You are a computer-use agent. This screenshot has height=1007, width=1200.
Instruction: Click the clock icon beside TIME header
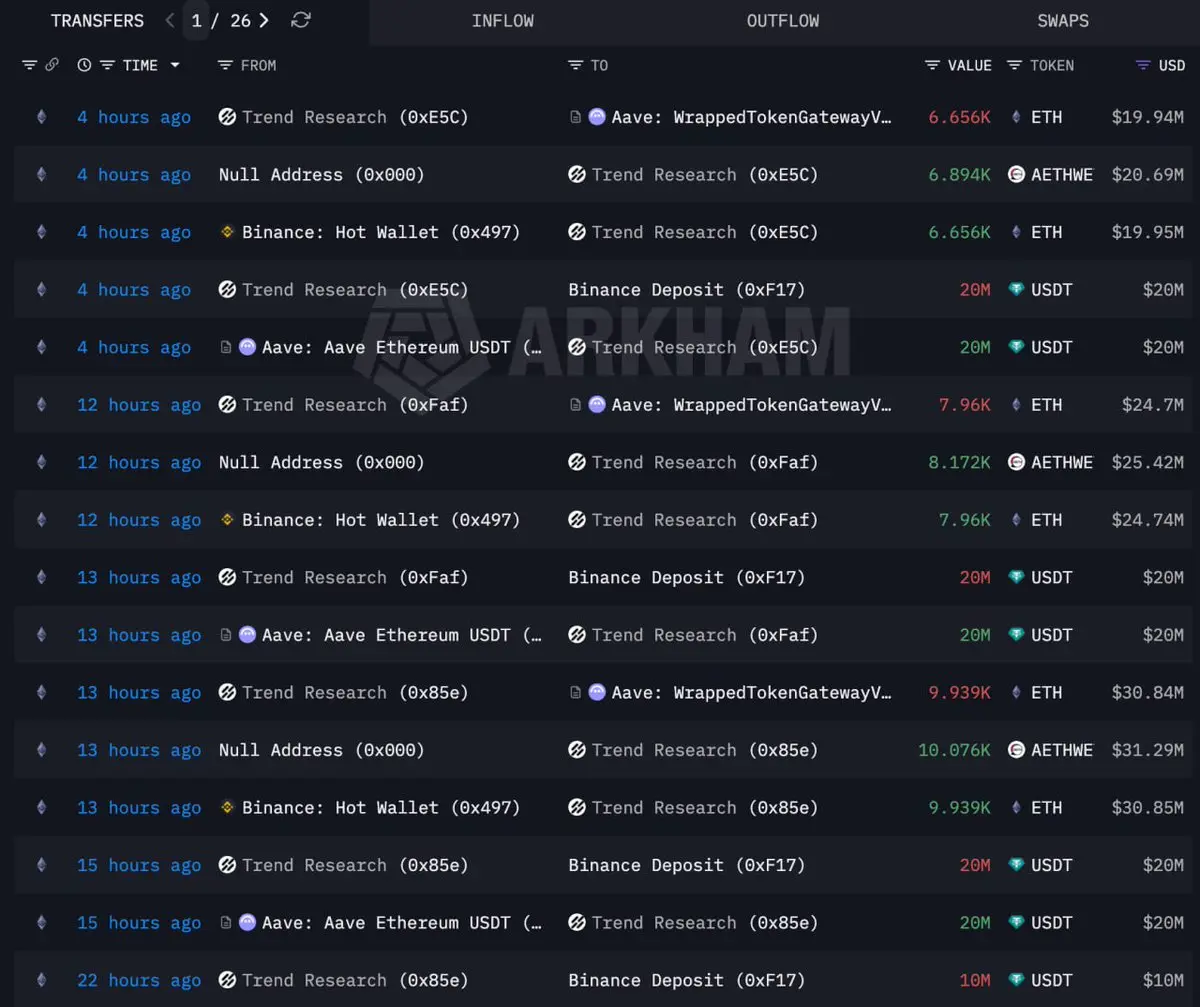(84, 65)
